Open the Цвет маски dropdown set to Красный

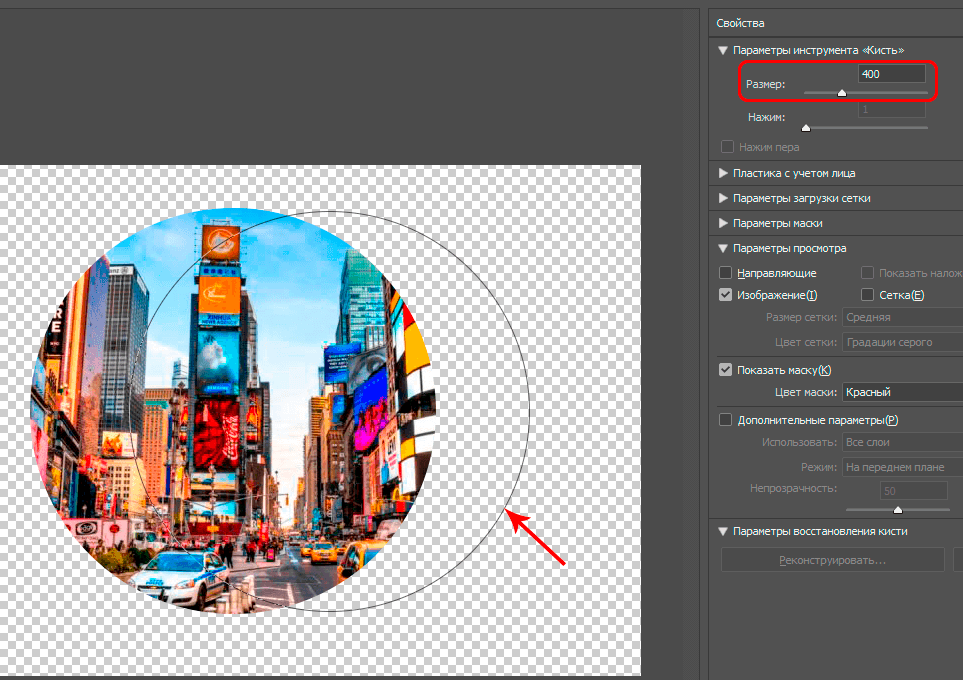(900, 393)
